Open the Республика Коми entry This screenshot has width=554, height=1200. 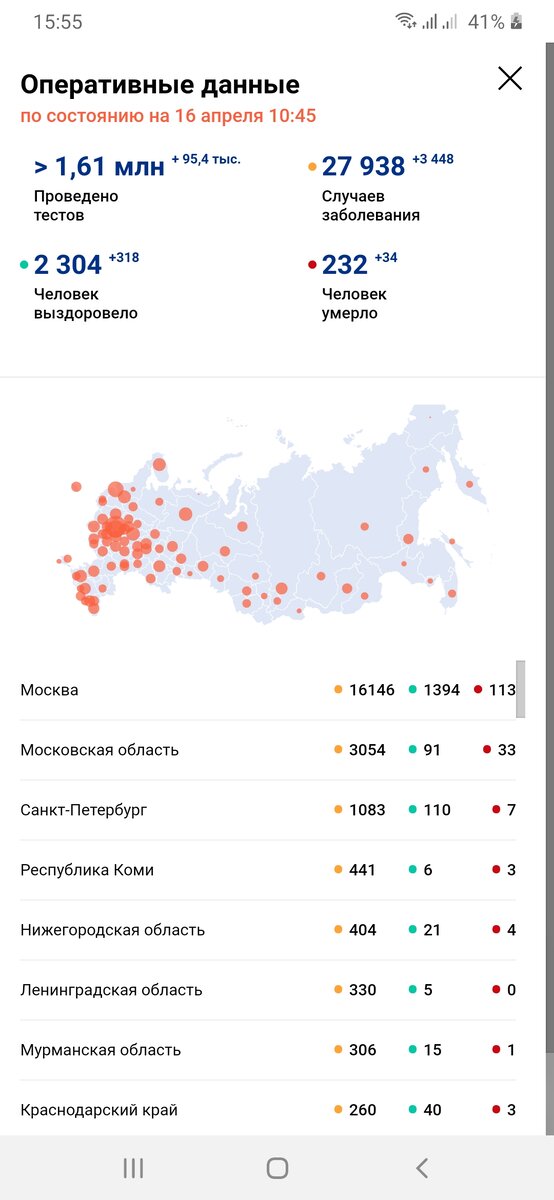point(268,870)
